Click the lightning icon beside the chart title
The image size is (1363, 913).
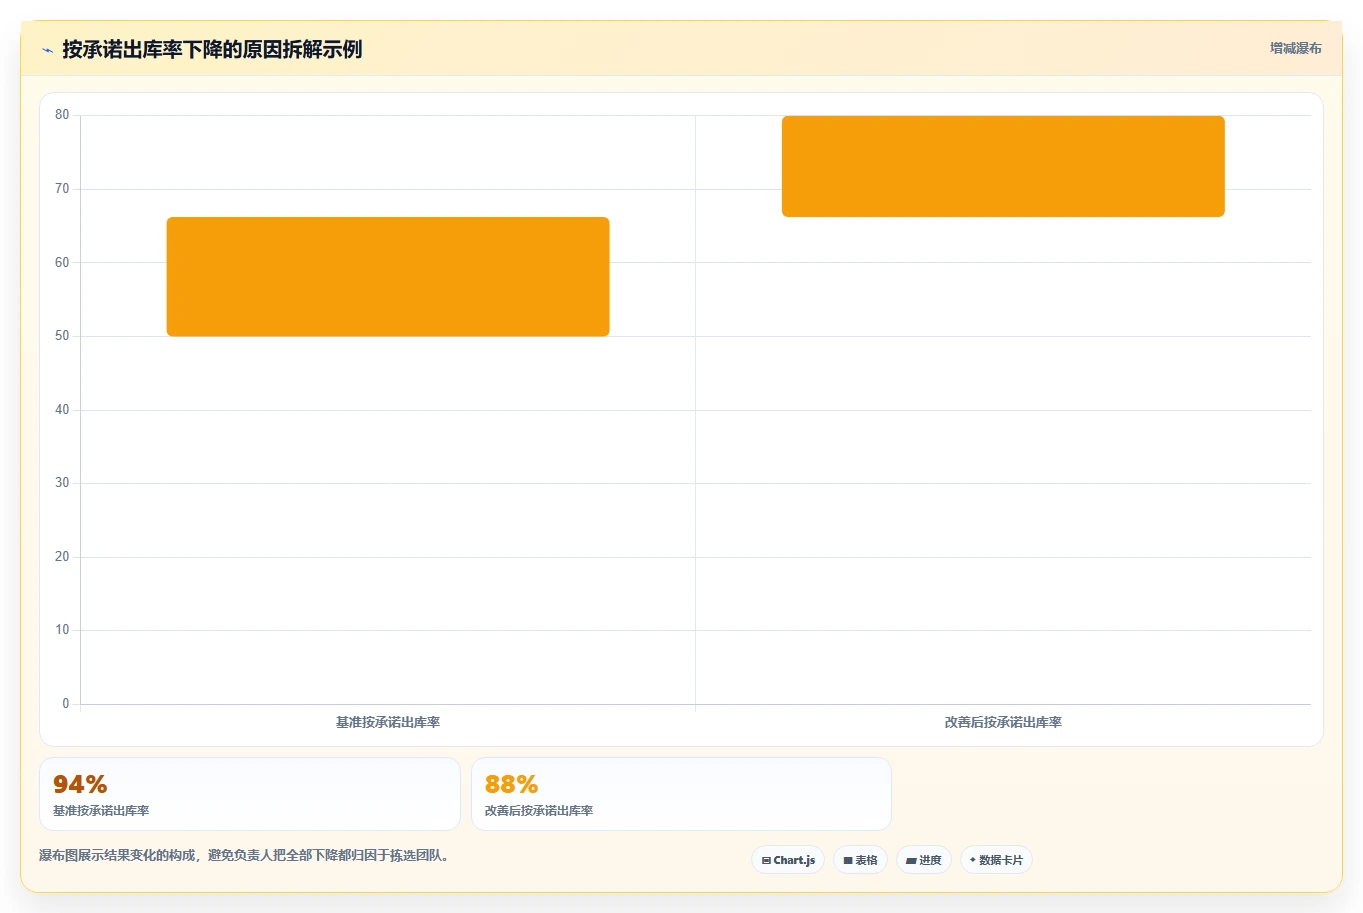(x=47, y=50)
